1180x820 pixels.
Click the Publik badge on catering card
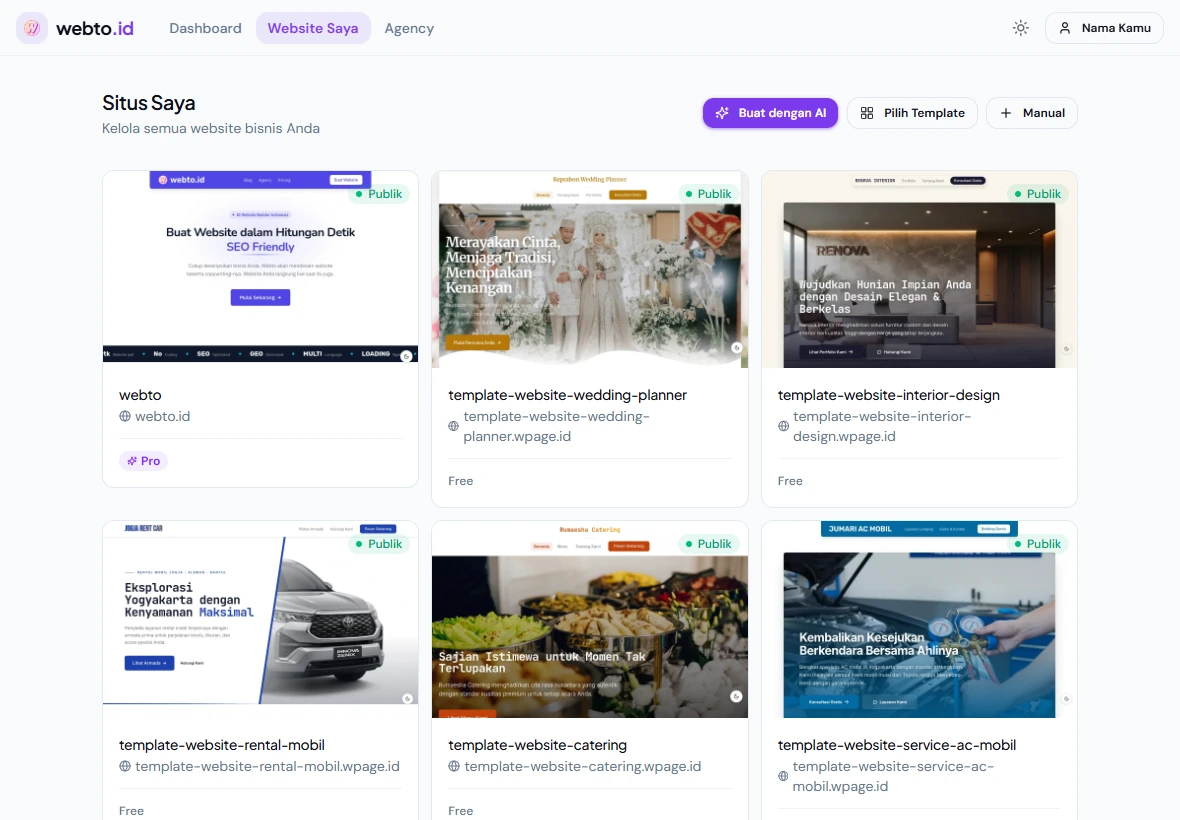[x=708, y=544]
